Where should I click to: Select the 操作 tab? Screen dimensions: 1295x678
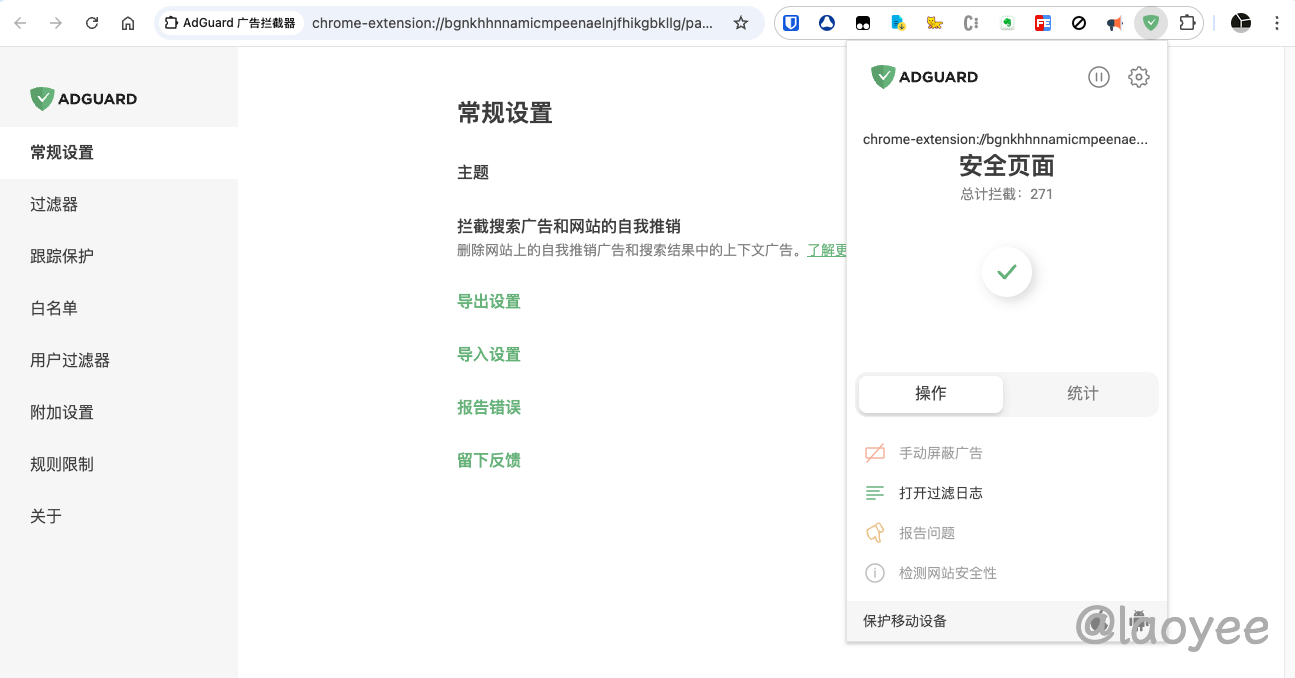(x=930, y=394)
